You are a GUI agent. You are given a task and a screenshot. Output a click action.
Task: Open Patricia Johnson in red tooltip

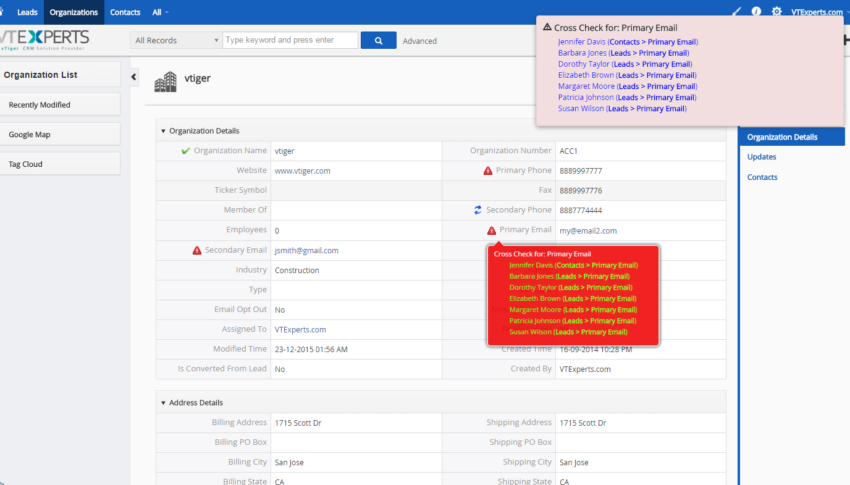(572, 321)
